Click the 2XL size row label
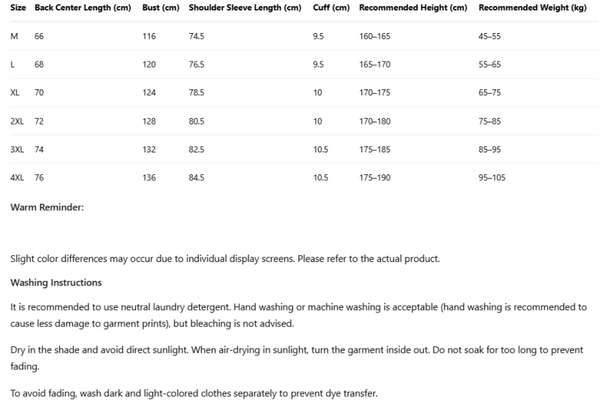Viewport: 600px width, 407px height. [x=17, y=121]
